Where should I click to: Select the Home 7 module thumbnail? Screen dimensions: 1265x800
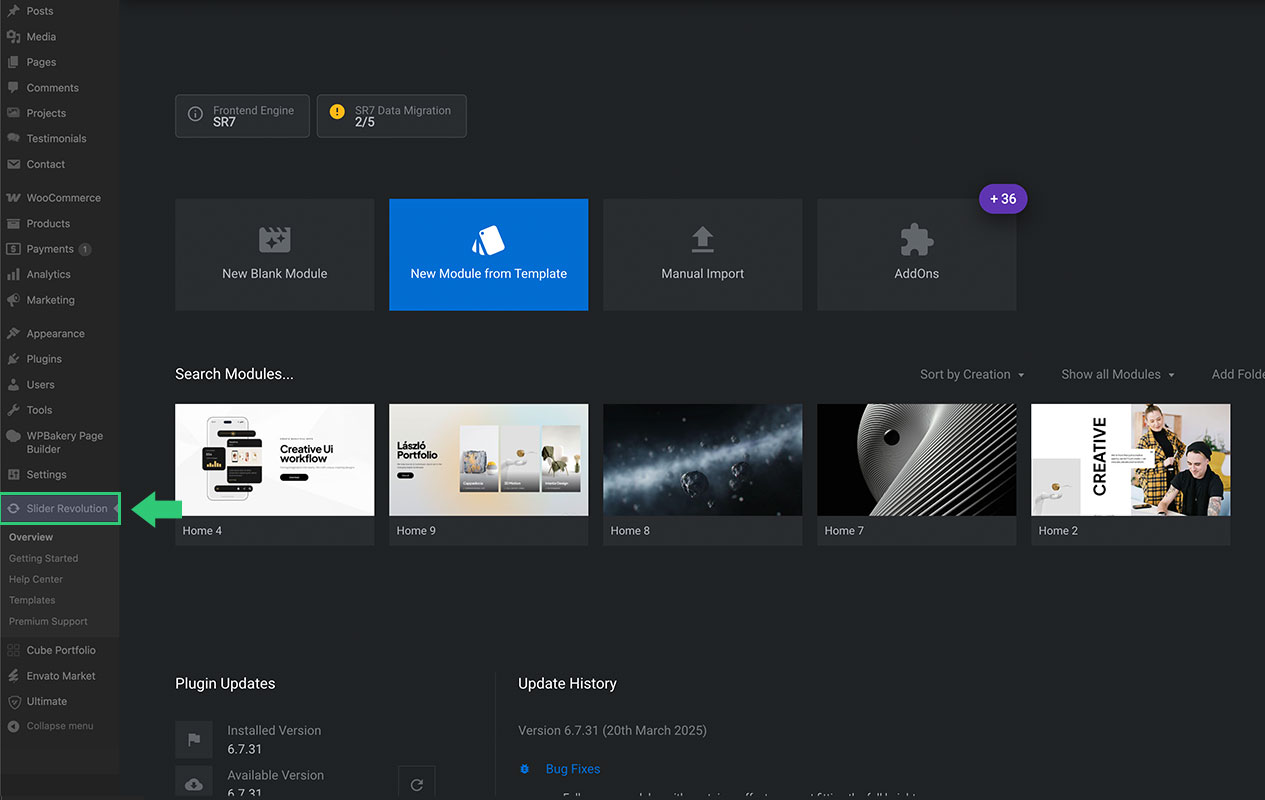pos(916,460)
